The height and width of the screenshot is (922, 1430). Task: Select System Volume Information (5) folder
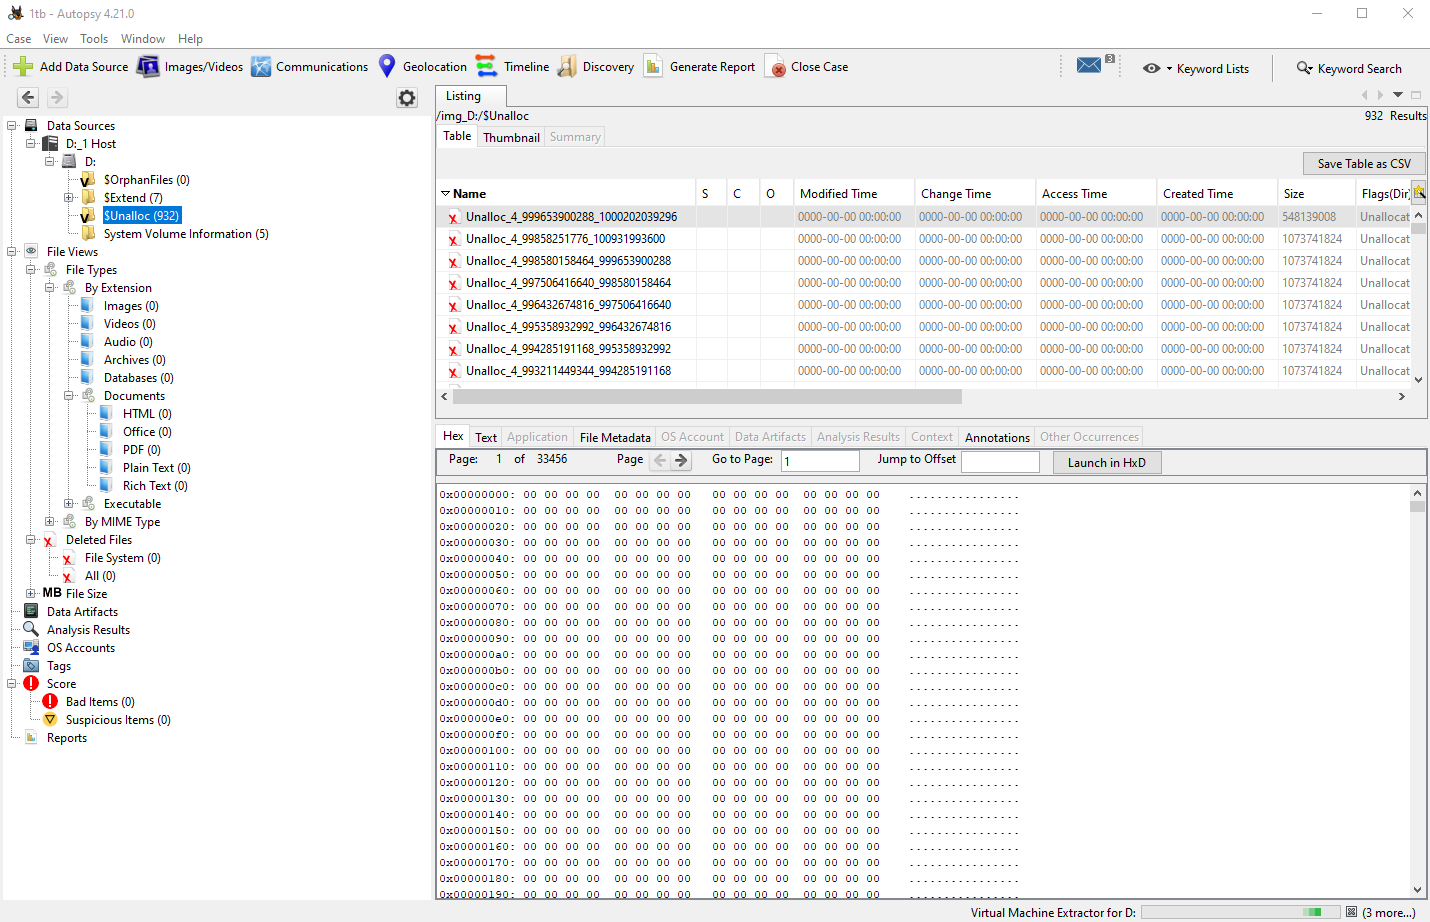coord(186,234)
